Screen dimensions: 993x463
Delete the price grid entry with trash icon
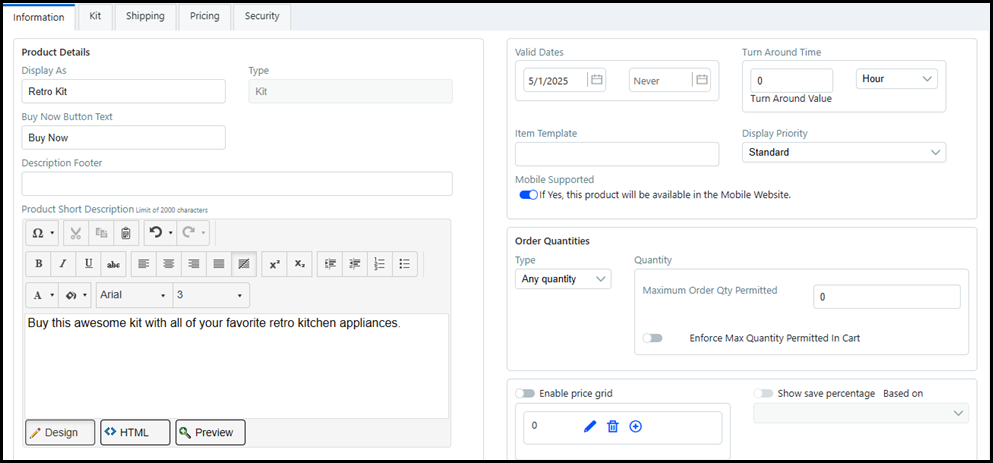(613, 426)
